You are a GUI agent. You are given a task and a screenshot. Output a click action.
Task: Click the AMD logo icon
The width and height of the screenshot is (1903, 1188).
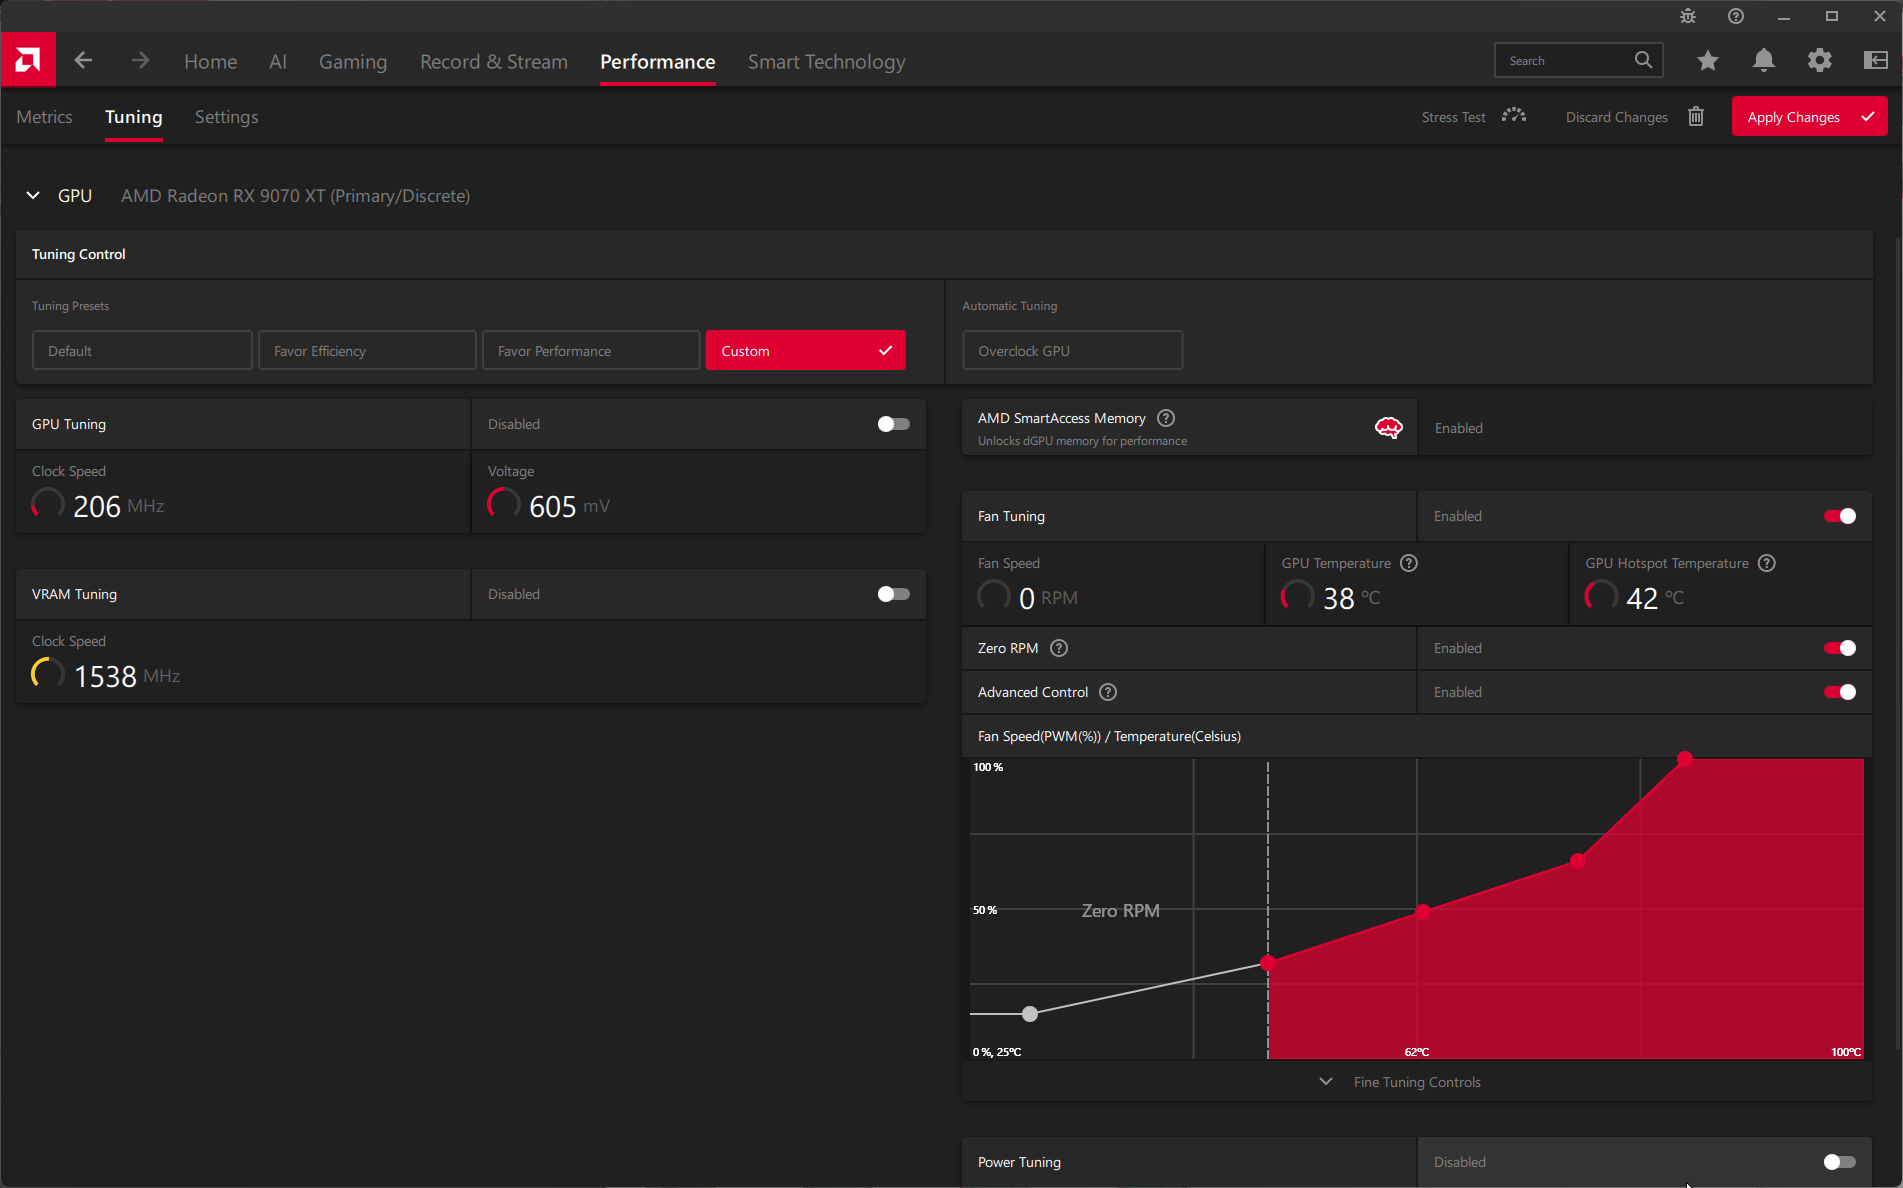pyautogui.click(x=28, y=60)
